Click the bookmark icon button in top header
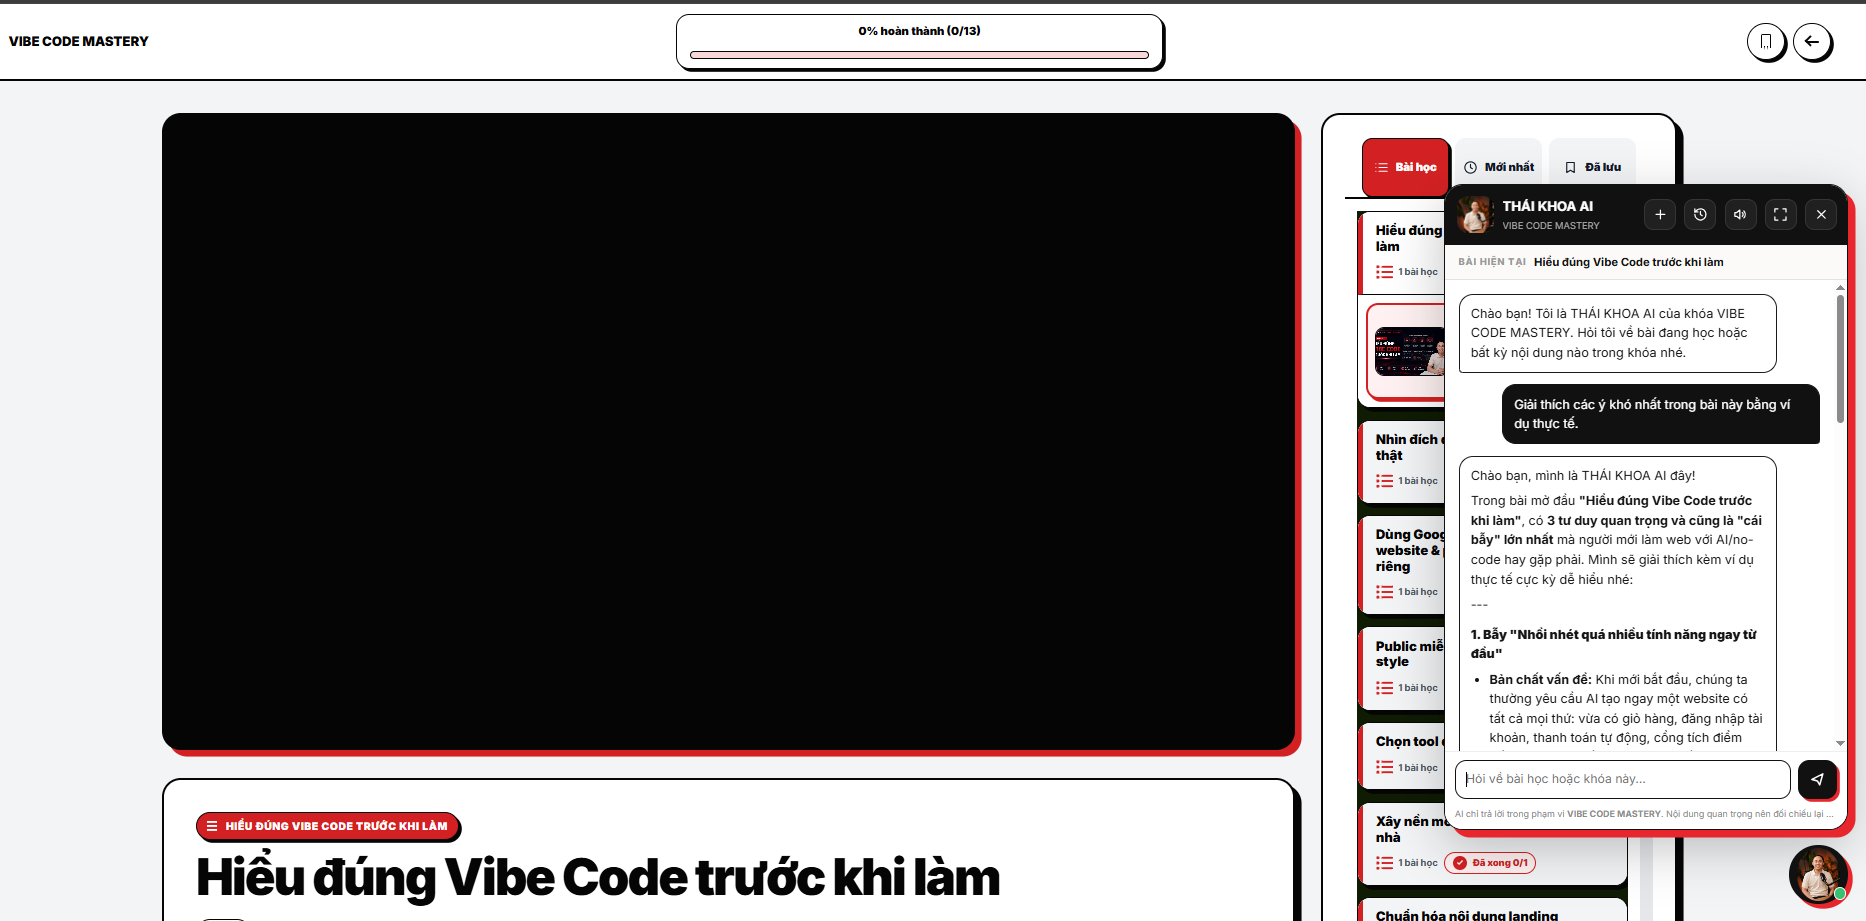The height and width of the screenshot is (921, 1866). click(1766, 42)
